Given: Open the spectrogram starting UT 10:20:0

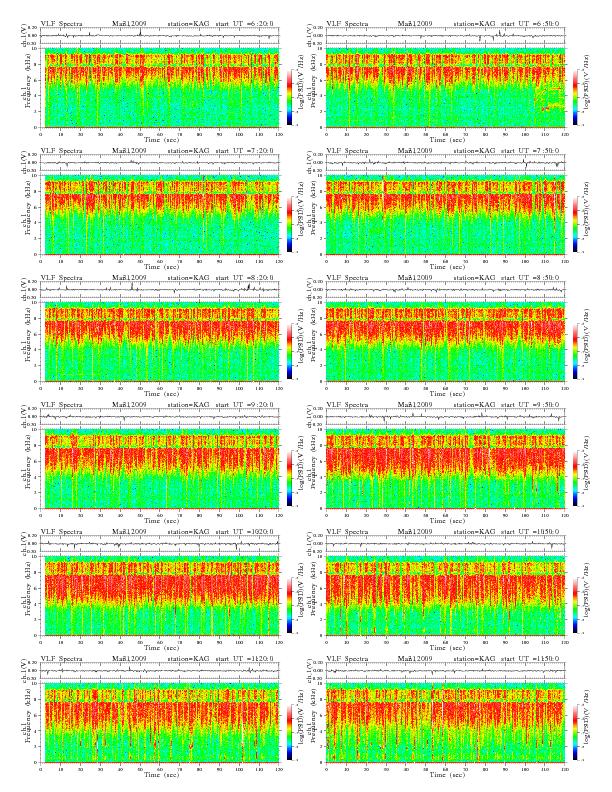Looking at the screenshot, I should [x=160, y=596].
